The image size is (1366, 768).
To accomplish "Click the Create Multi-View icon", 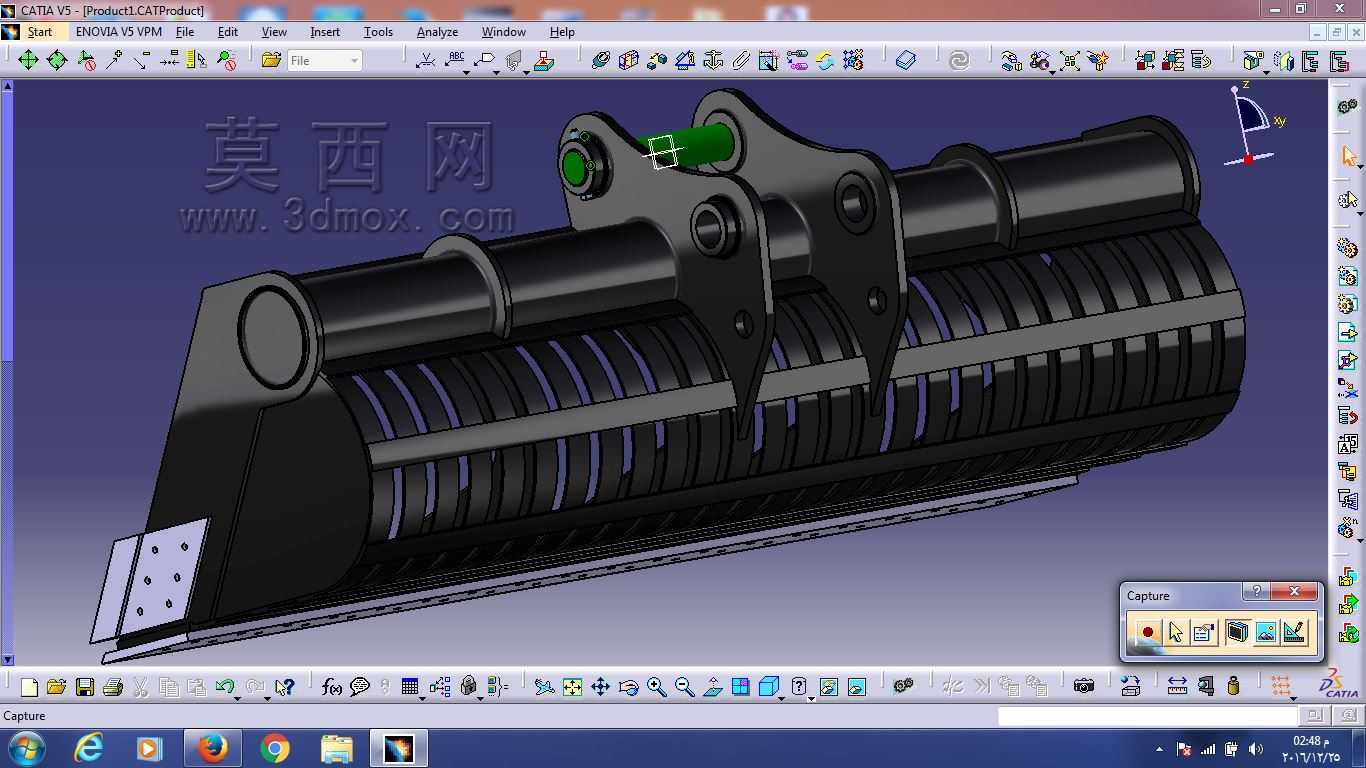I will pyautogui.click(x=740, y=687).
